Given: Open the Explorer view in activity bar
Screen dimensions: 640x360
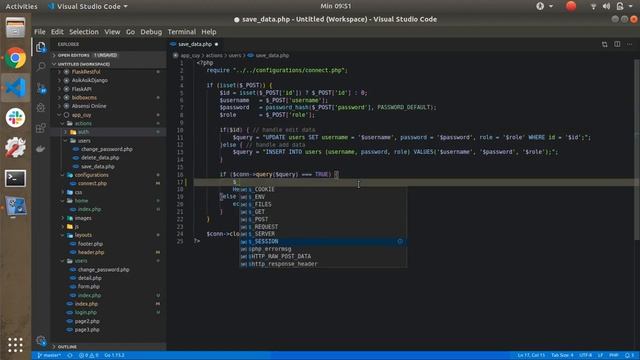Looking at the screenshot, I should (41, 47).
